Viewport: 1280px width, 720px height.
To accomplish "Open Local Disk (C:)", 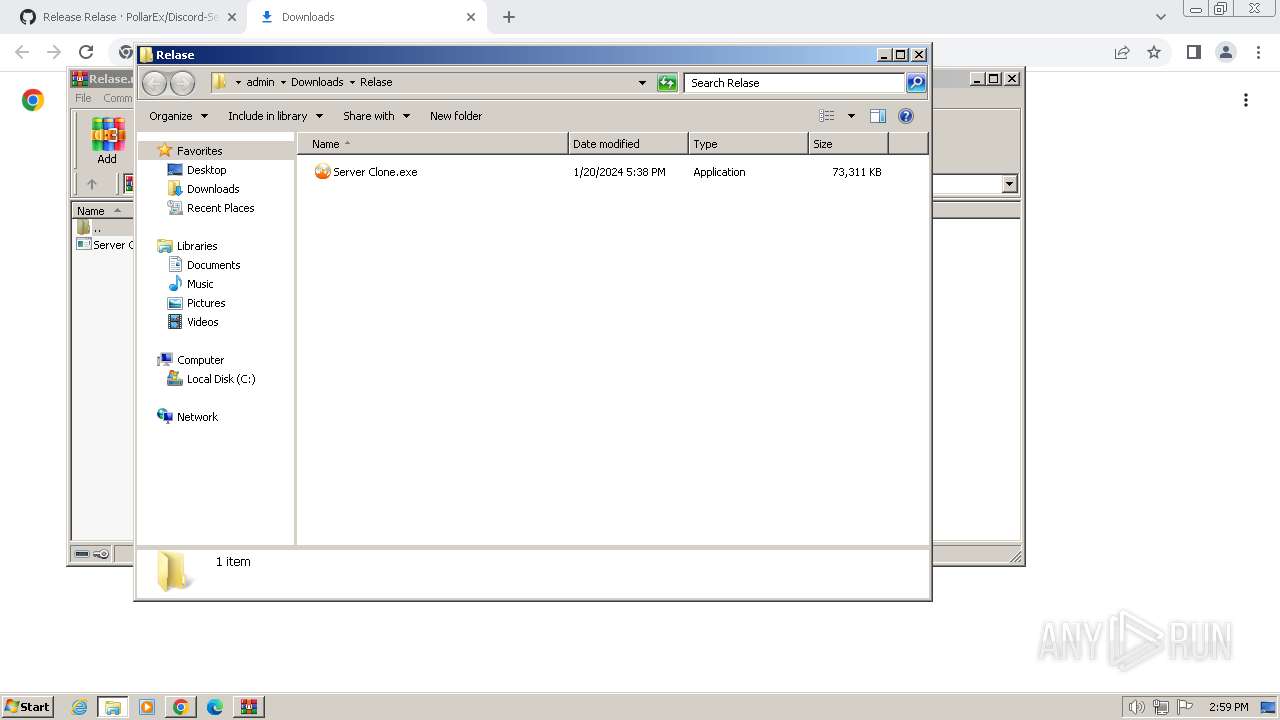I will [221, 379].
